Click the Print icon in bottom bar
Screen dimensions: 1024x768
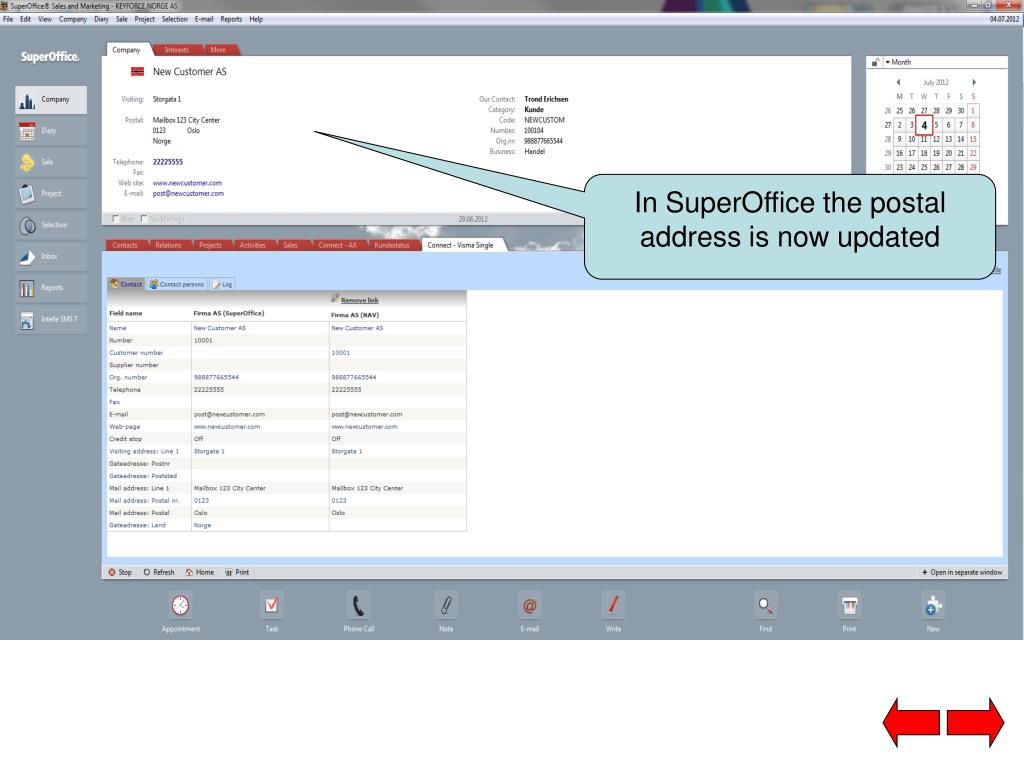click(849, 606)
